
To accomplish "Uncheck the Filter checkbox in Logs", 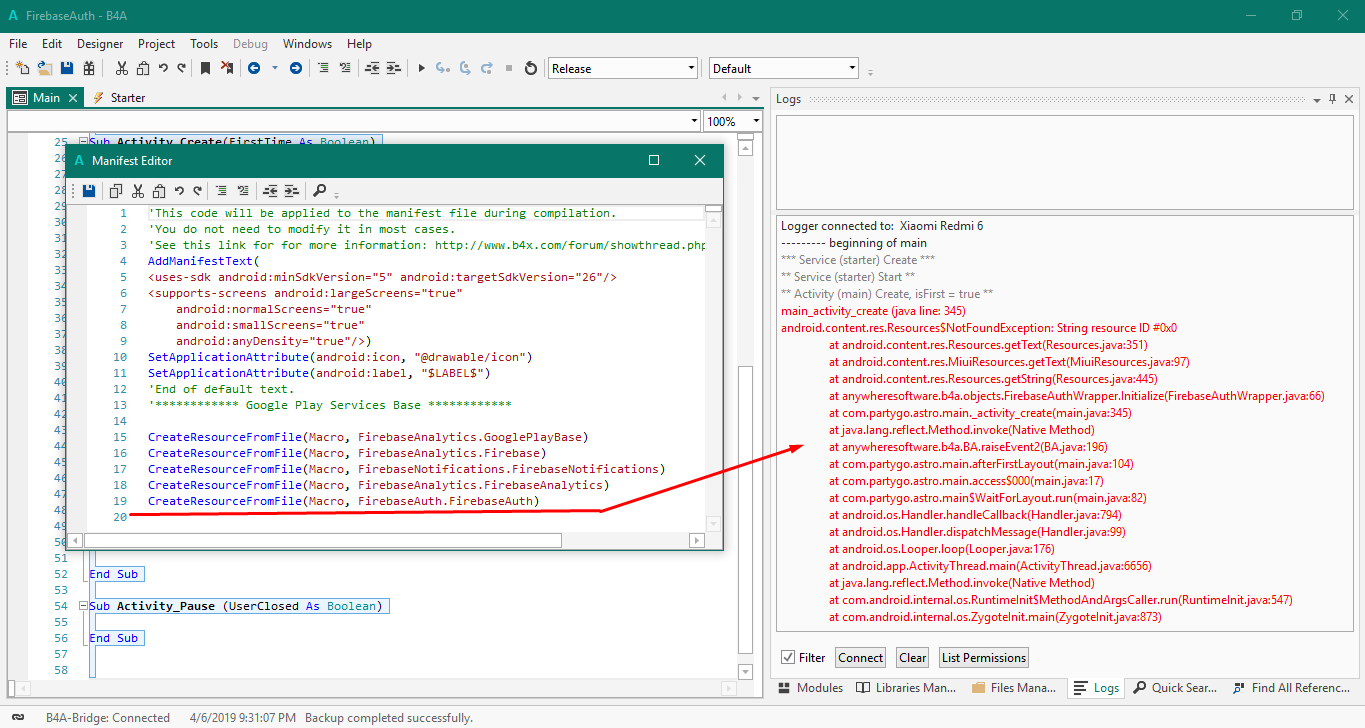I will tap(788, 658).
